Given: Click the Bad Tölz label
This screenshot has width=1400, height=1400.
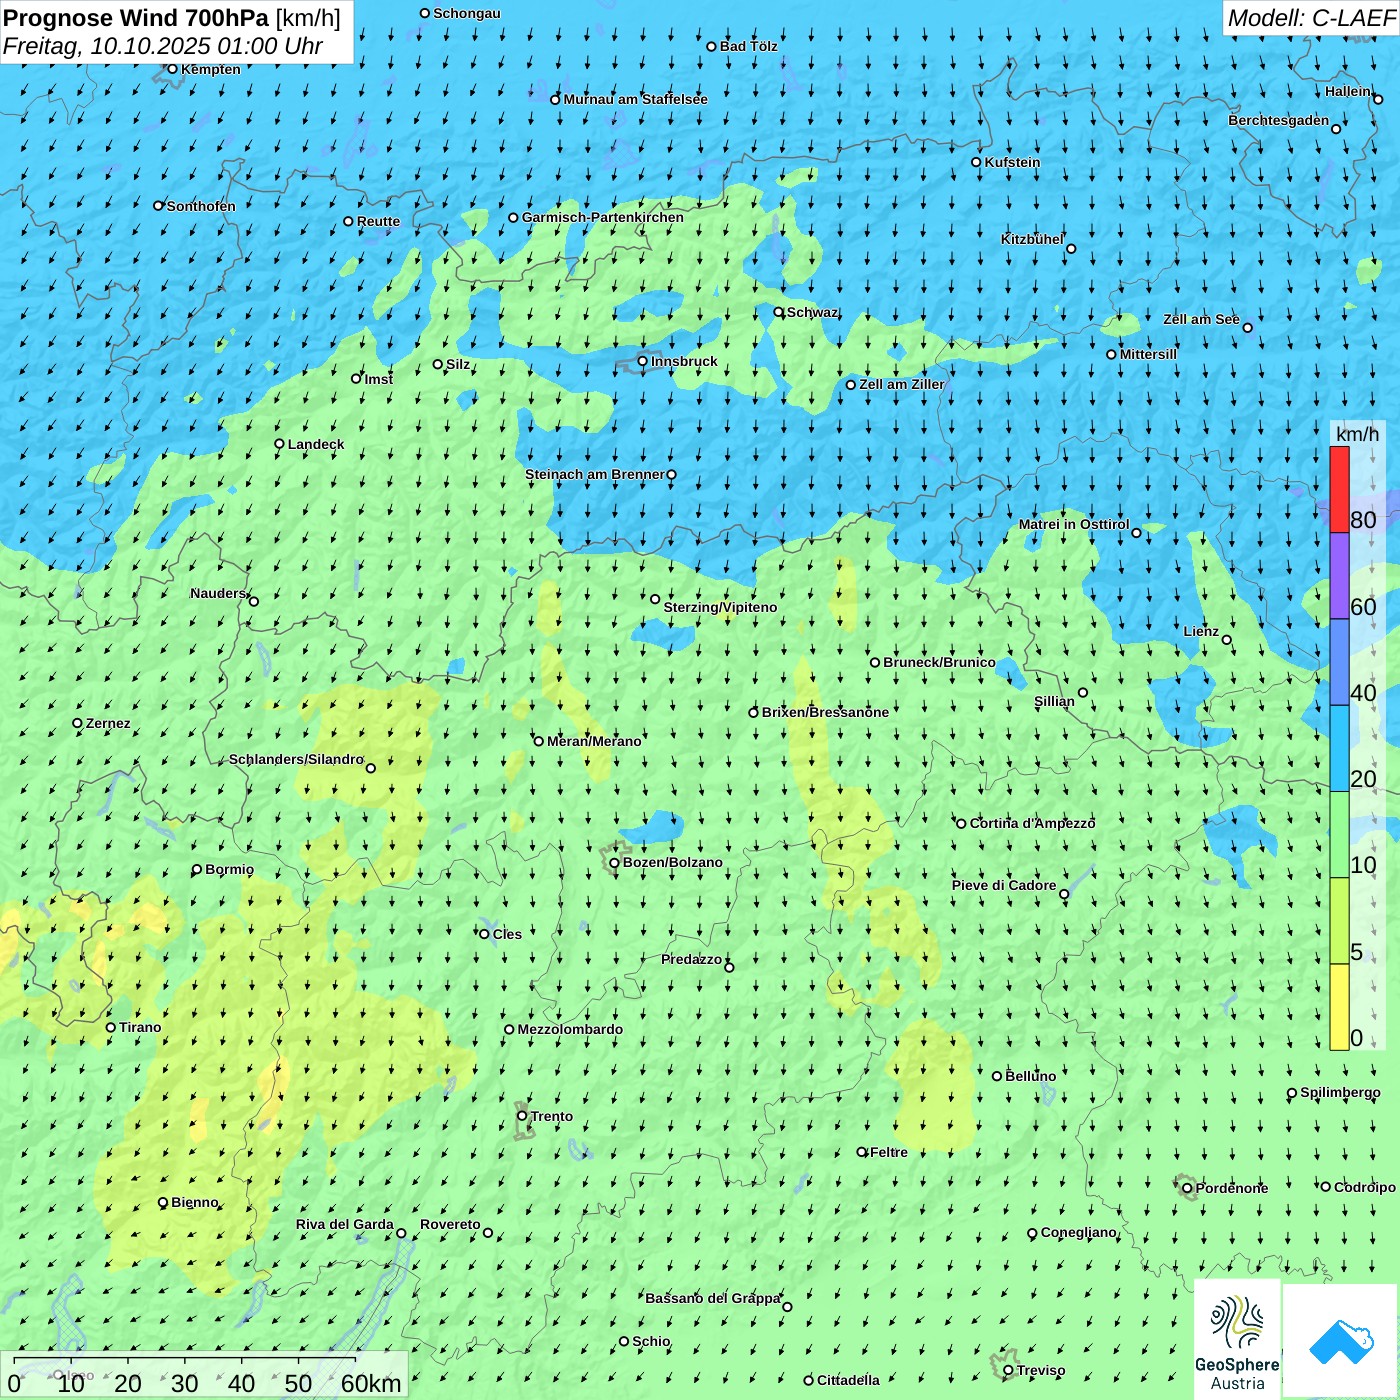Looking at the screenshot, I should [749, 46].
